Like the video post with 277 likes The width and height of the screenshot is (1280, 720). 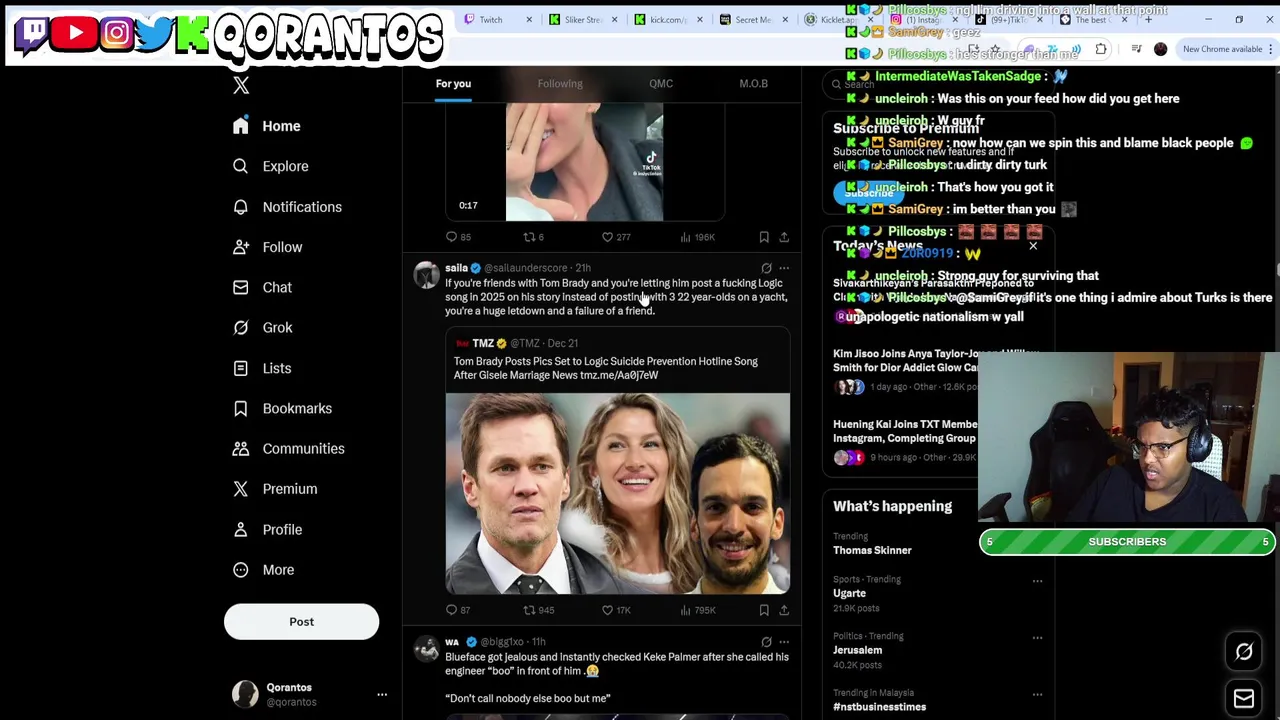[615, 237]
